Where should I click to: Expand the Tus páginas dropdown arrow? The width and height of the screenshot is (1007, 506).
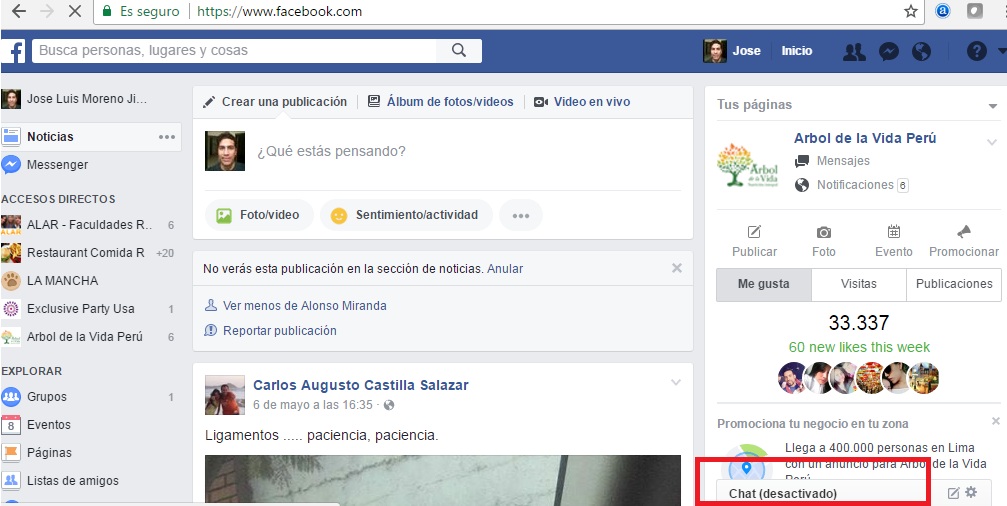pyautogui.click(x=992, y=105)
